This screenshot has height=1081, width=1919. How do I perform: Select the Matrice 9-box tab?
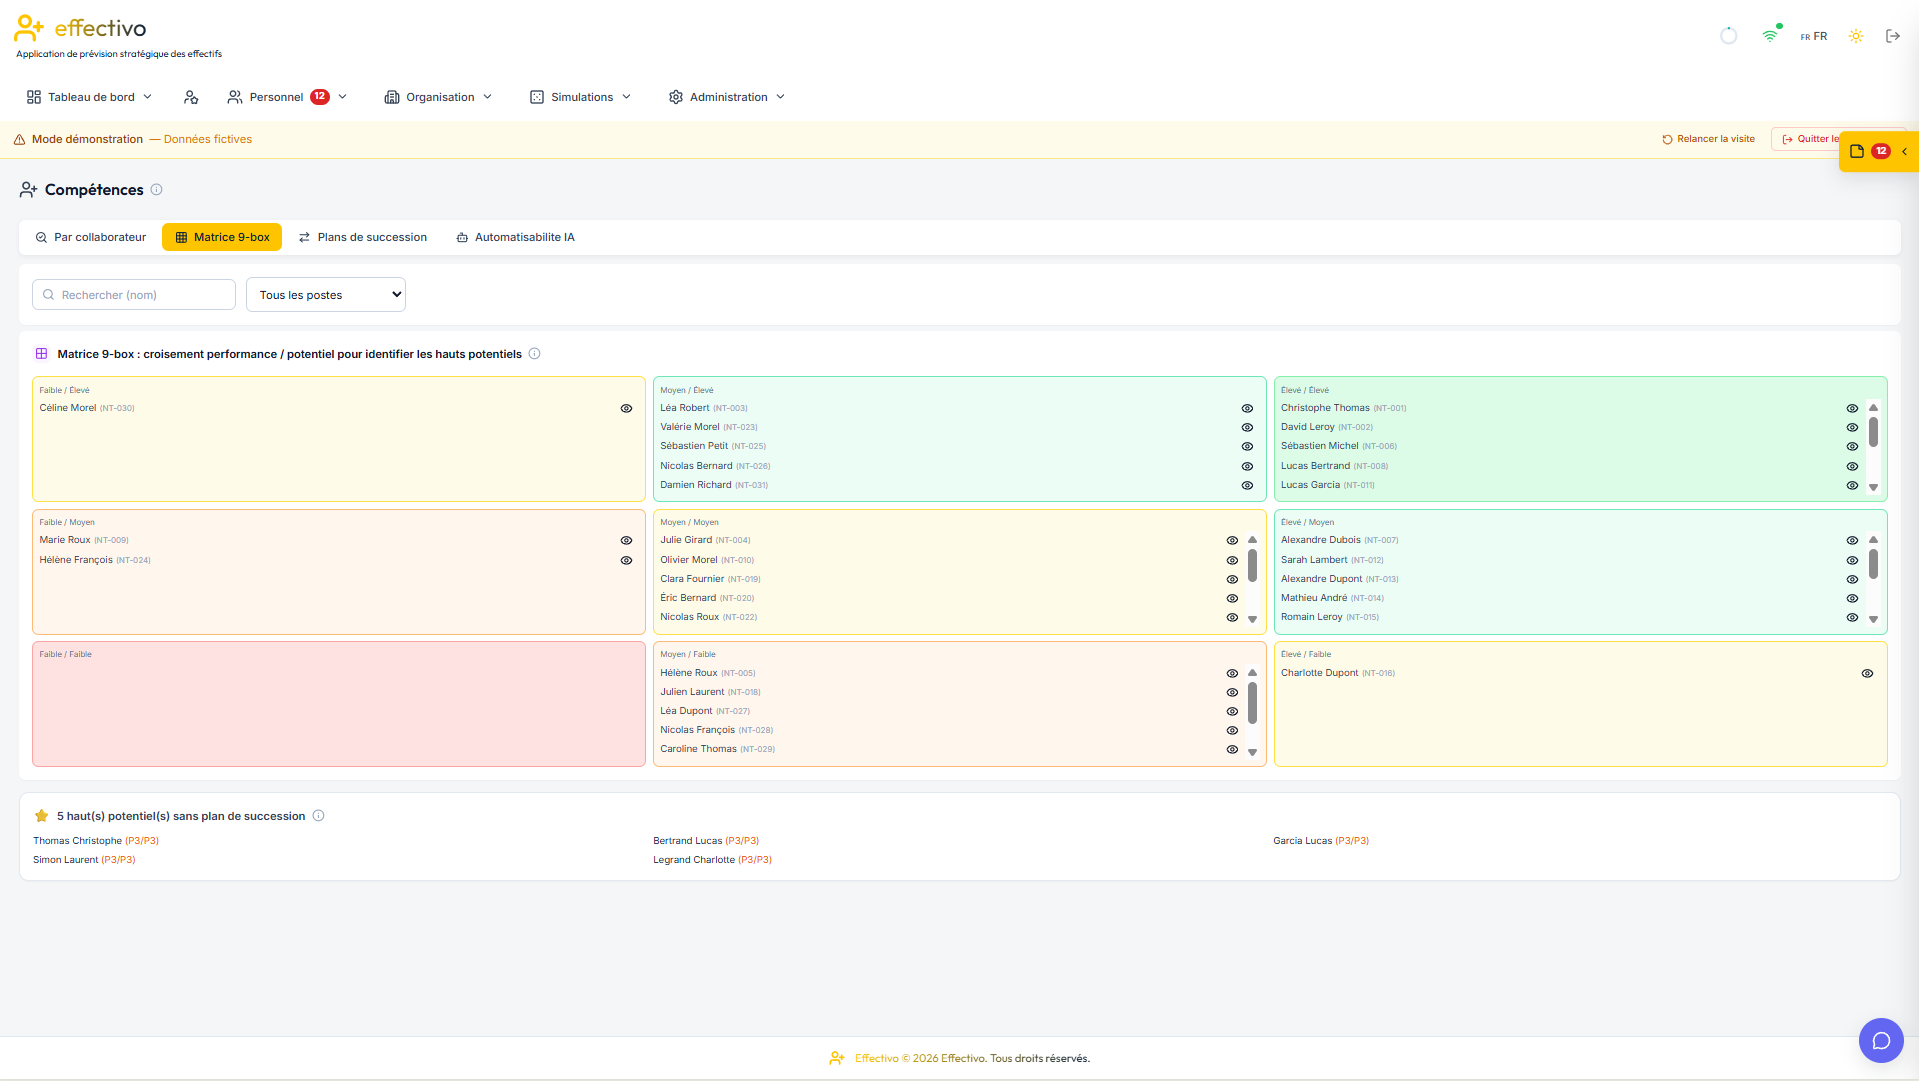[222, 238]
